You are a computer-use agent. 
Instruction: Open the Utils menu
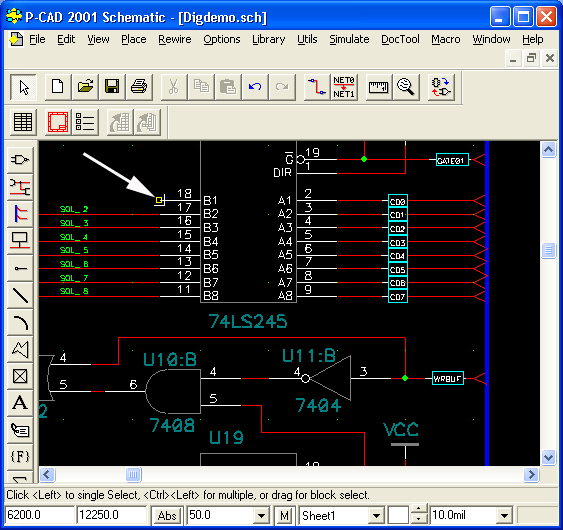click(x=307, y=39)
